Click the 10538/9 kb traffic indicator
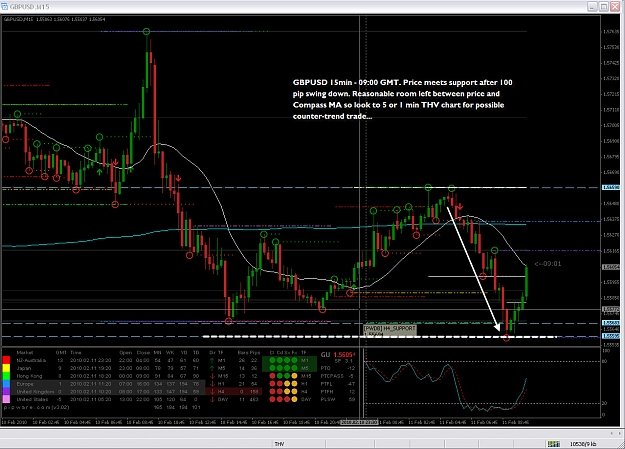The height and width of the screenshot is (449, 625). click(x=583, y=444)
